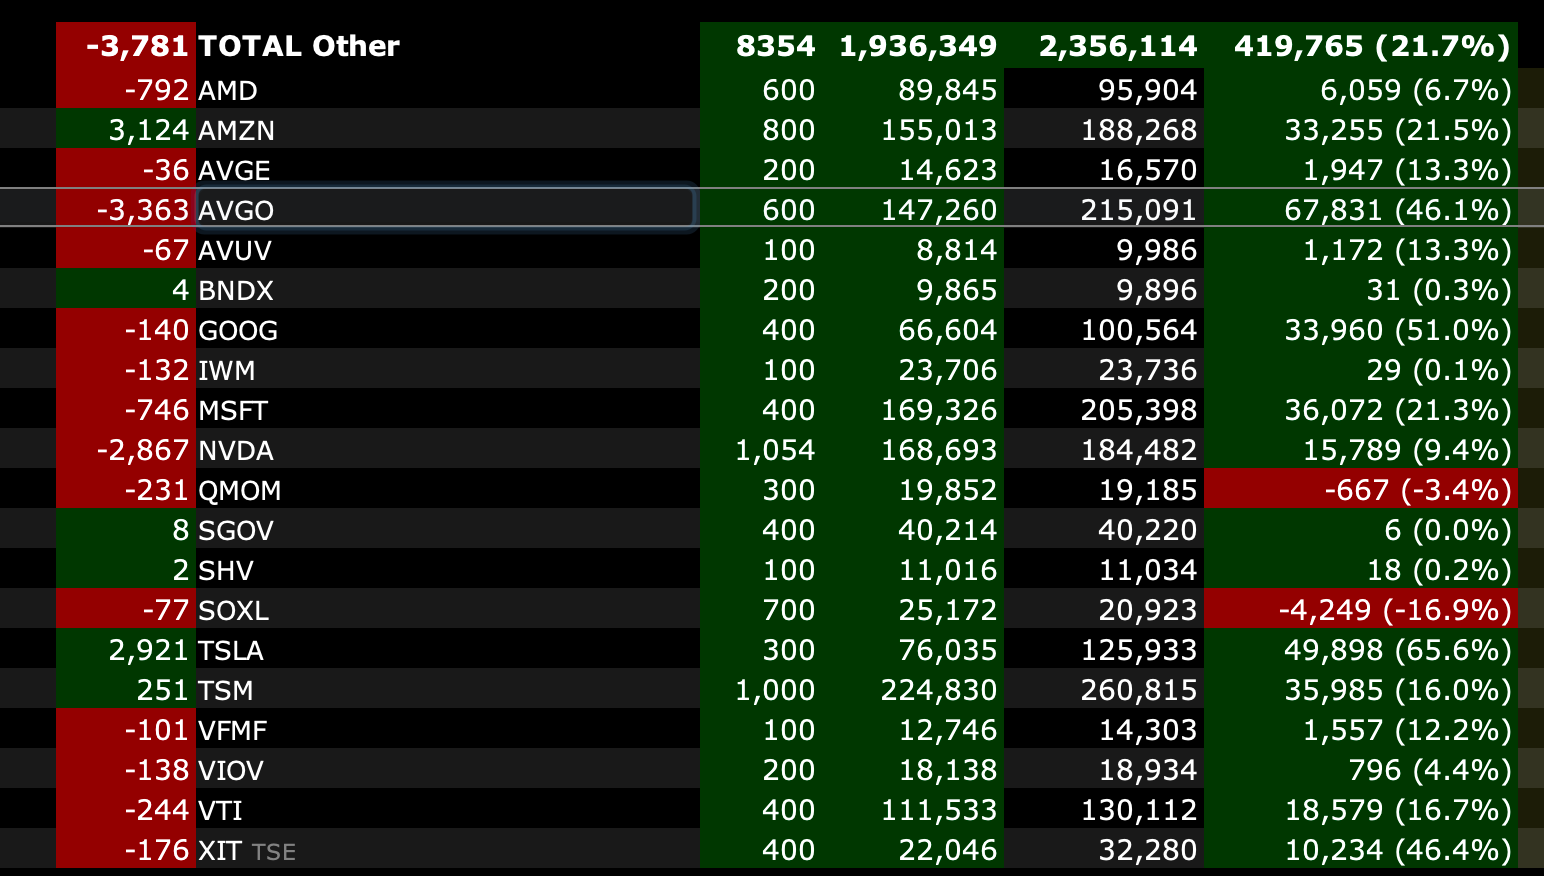Click the SOXL ticker symbol

point(234,610)
